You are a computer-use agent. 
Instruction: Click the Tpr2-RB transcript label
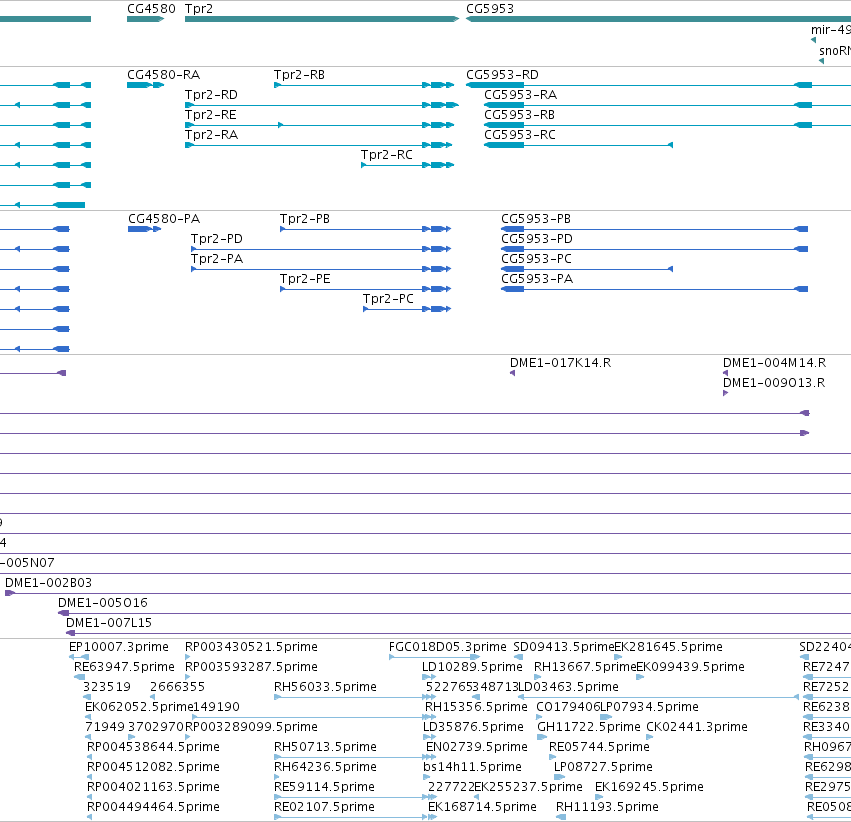point(299,75)
